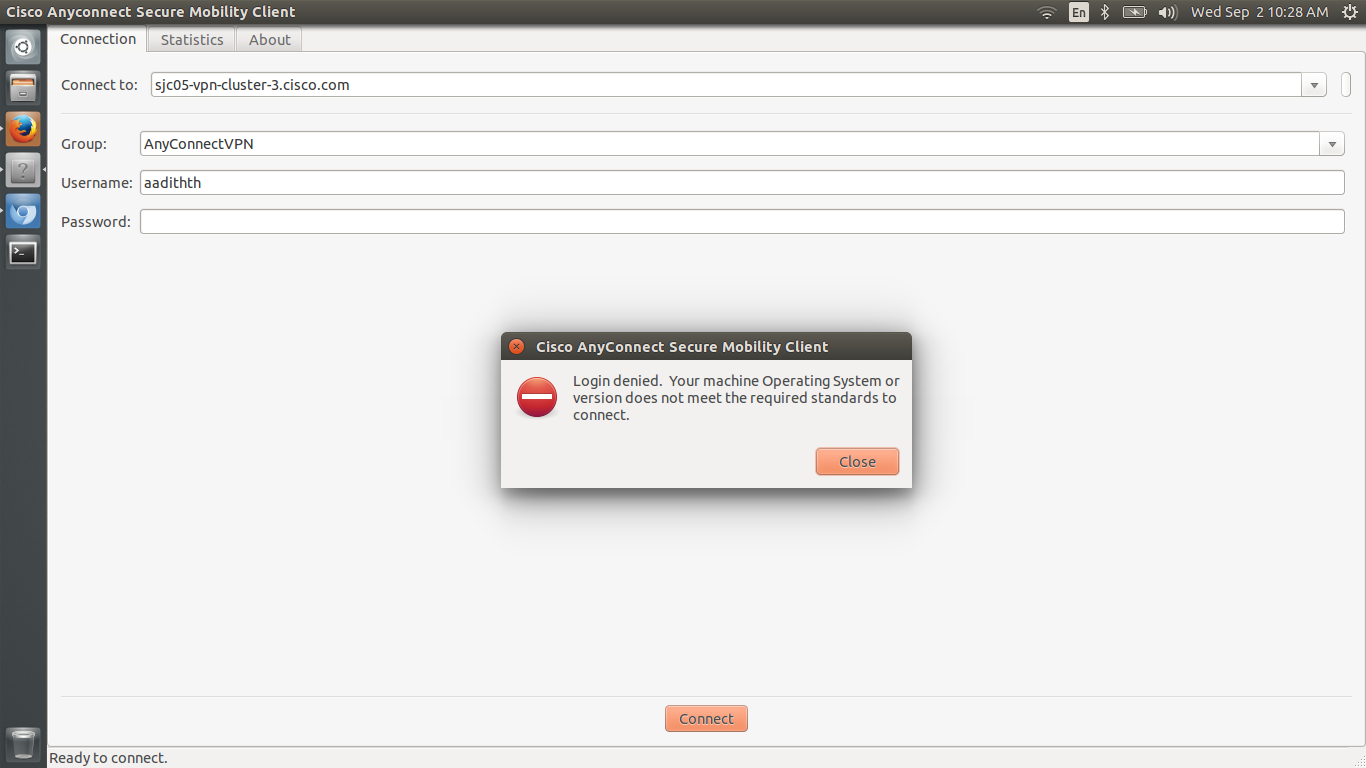
Task: Click the question-mark app launcher icon
Action: (23, 170)
